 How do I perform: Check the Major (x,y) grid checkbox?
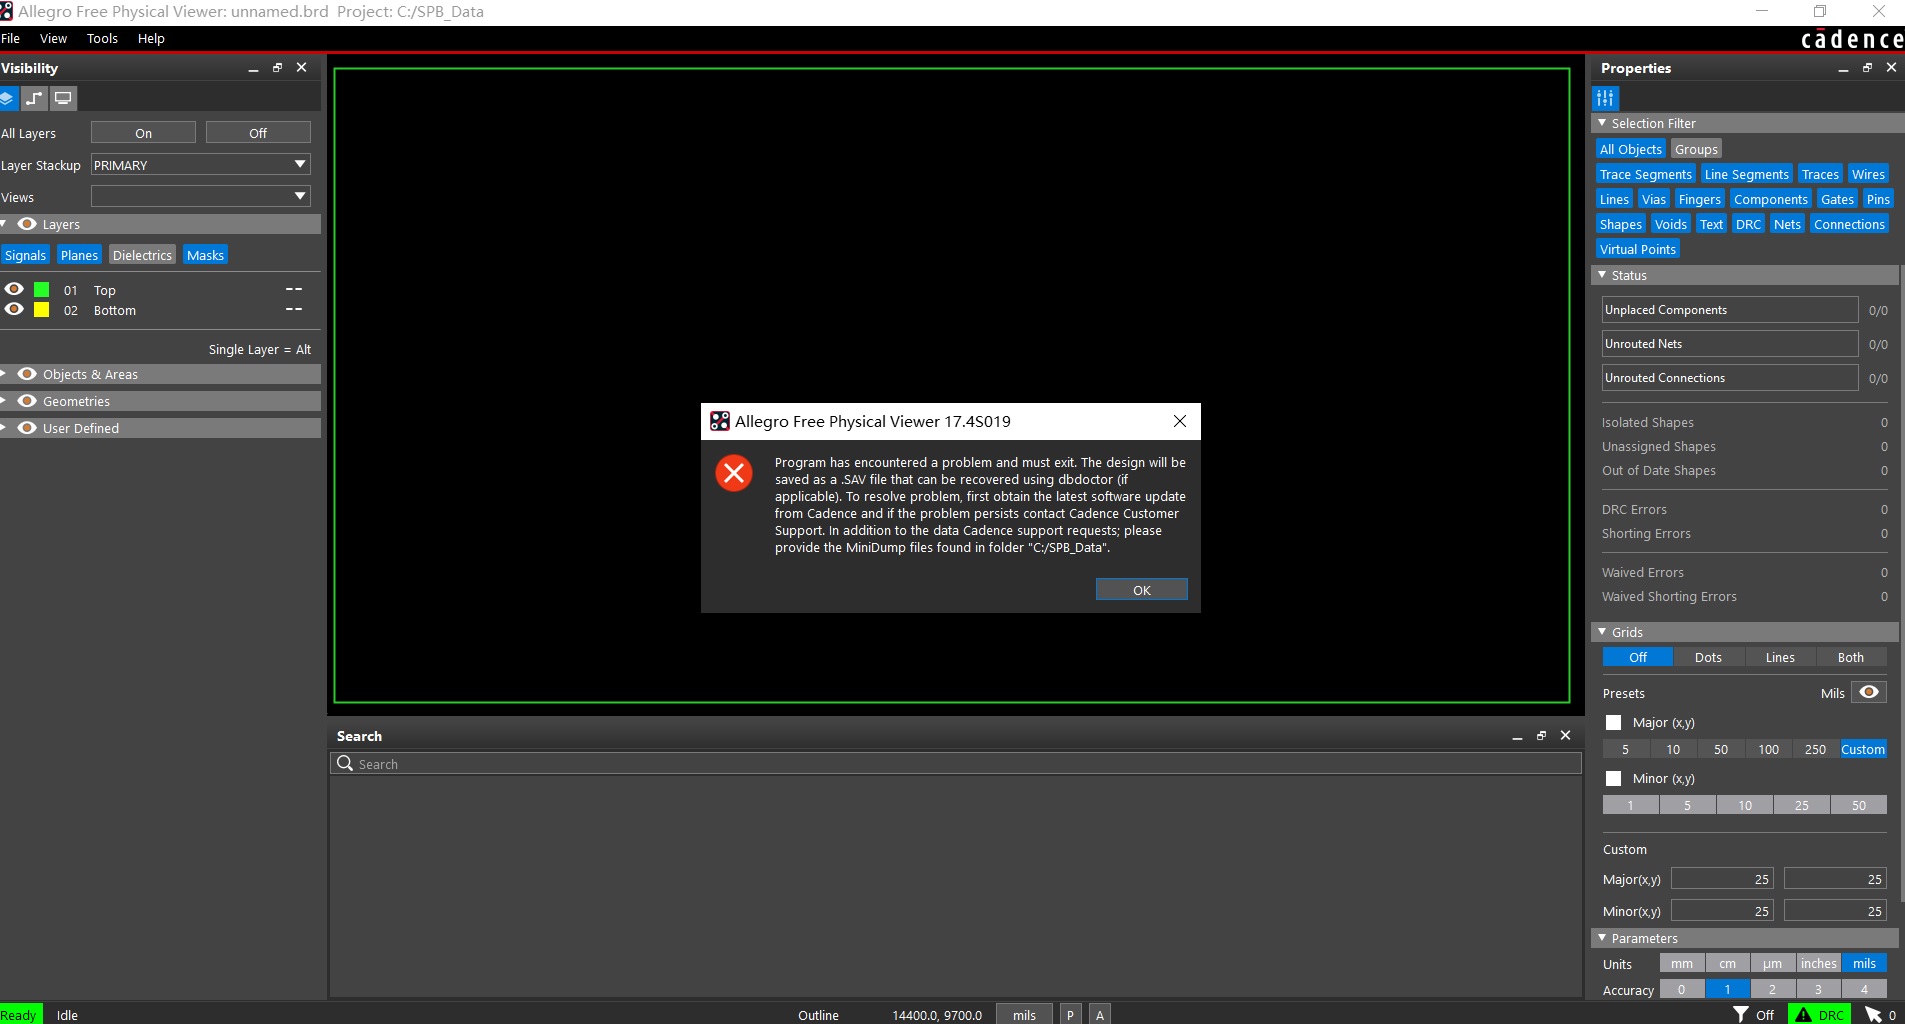coord(1613,722)
